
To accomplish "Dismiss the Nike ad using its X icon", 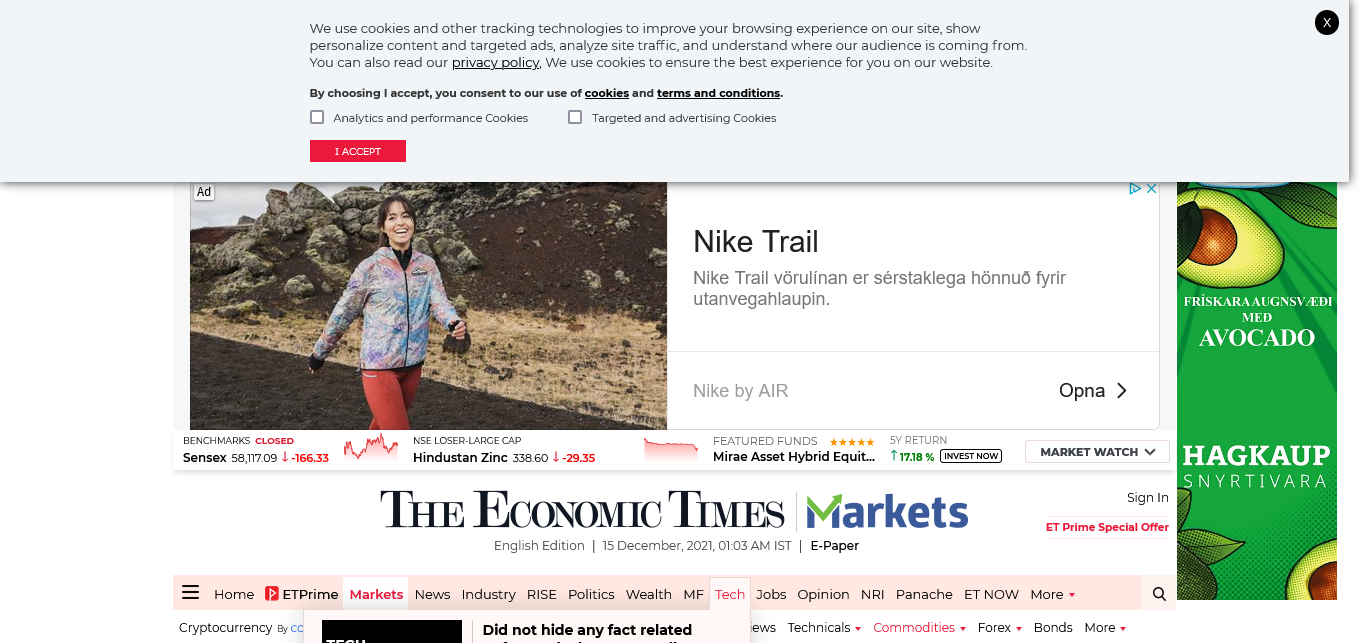I will 1151,189.
